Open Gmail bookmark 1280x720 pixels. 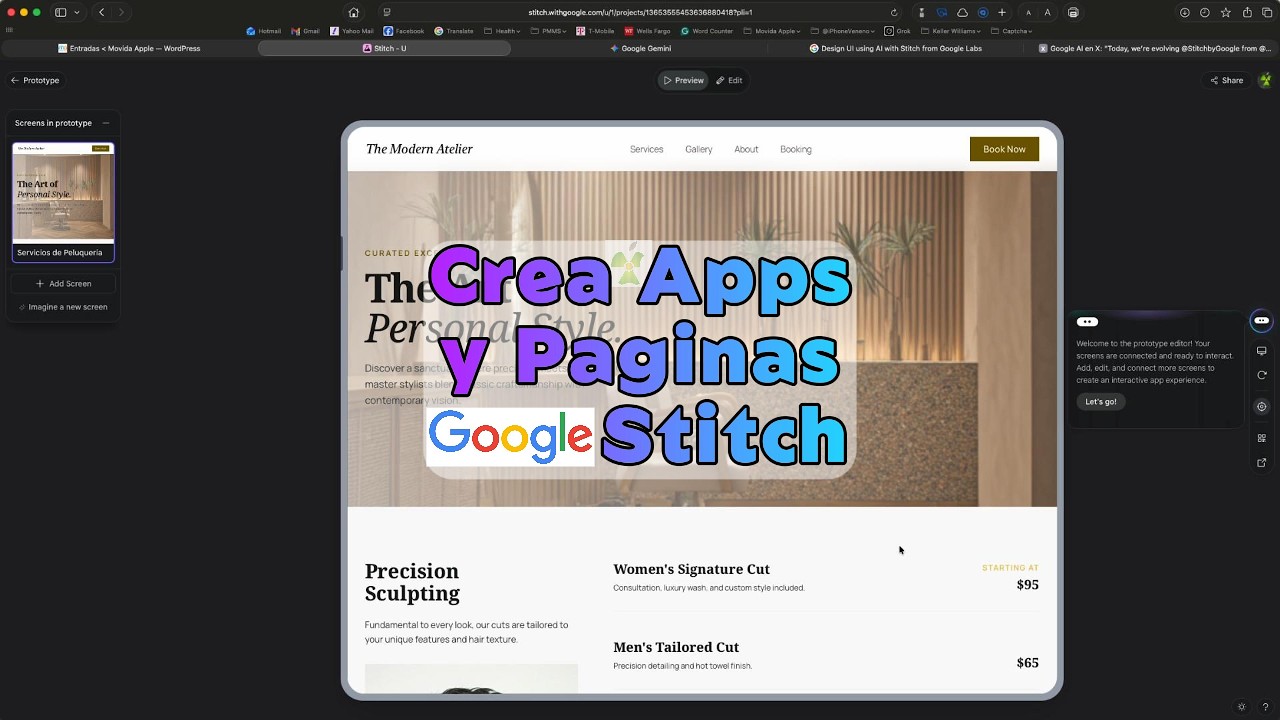pos(305,31)
